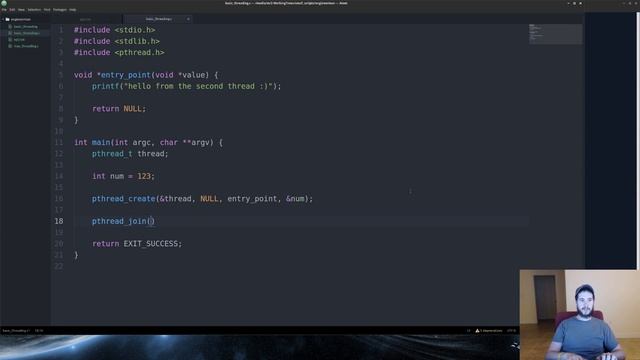The width and height of the screenshot is (640, 360).
Task: Click 'entry_point' in the function definition line
Action: pos(126,75)
